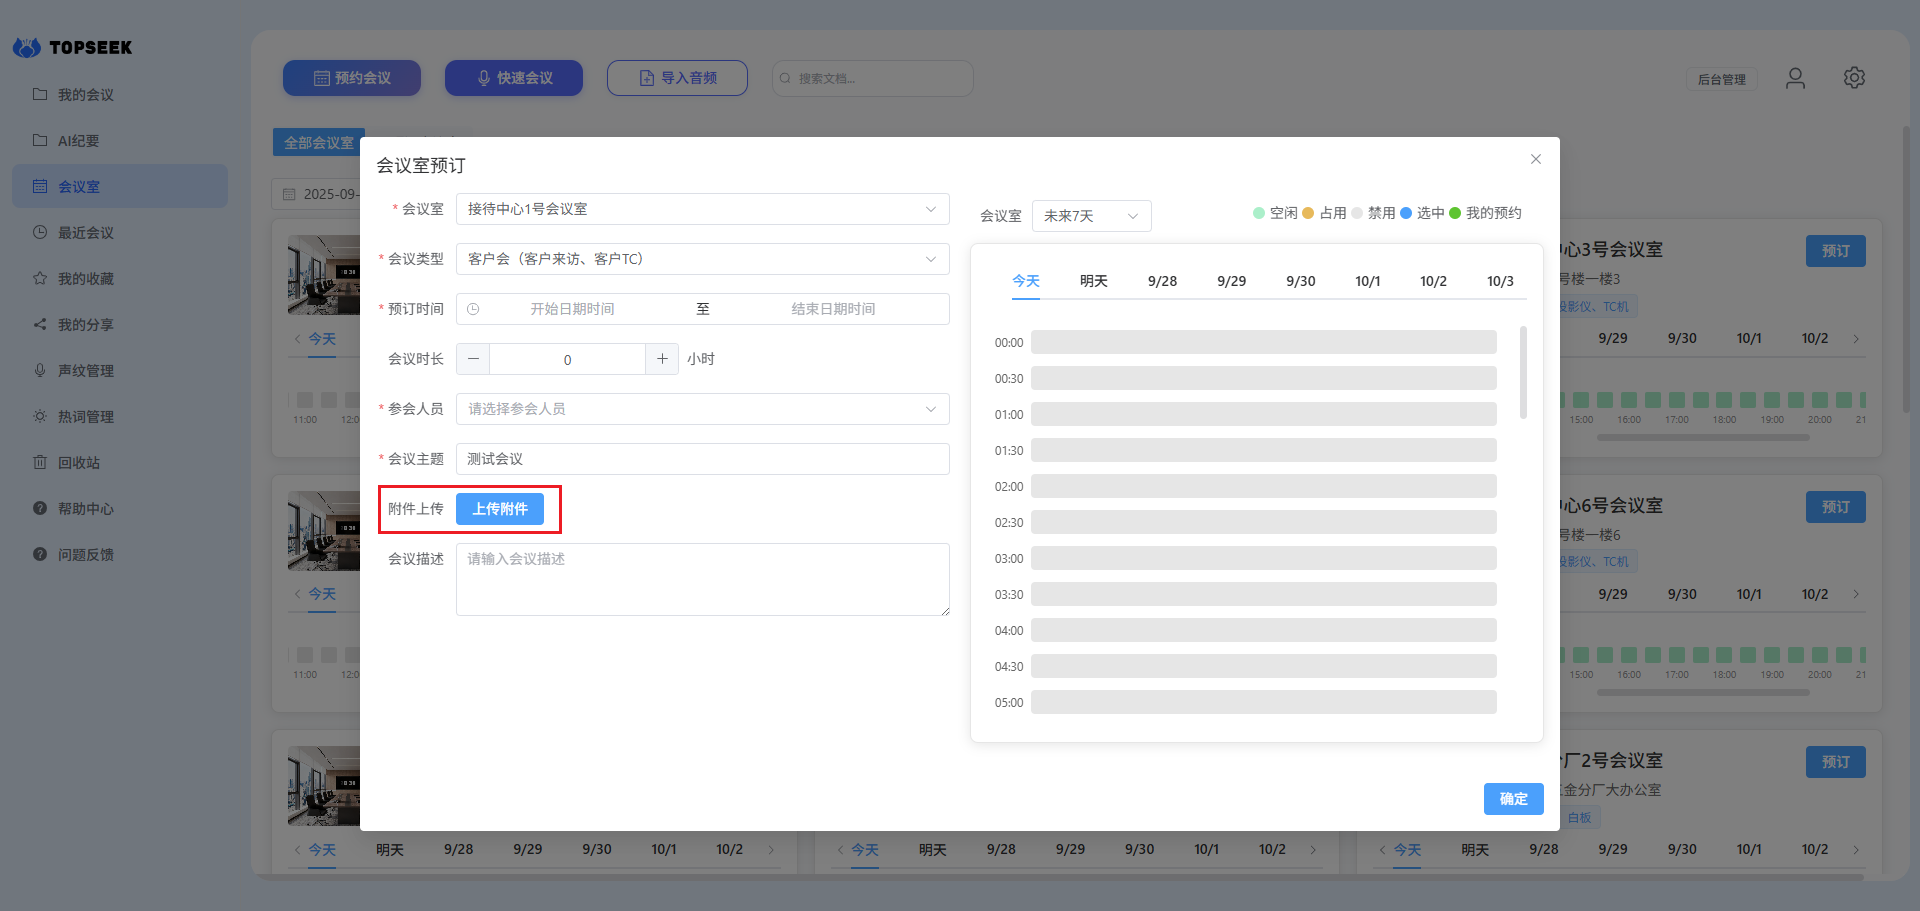1920x911 pixels.
Task: Click the settings gear icon
Action: [1854, 78]
